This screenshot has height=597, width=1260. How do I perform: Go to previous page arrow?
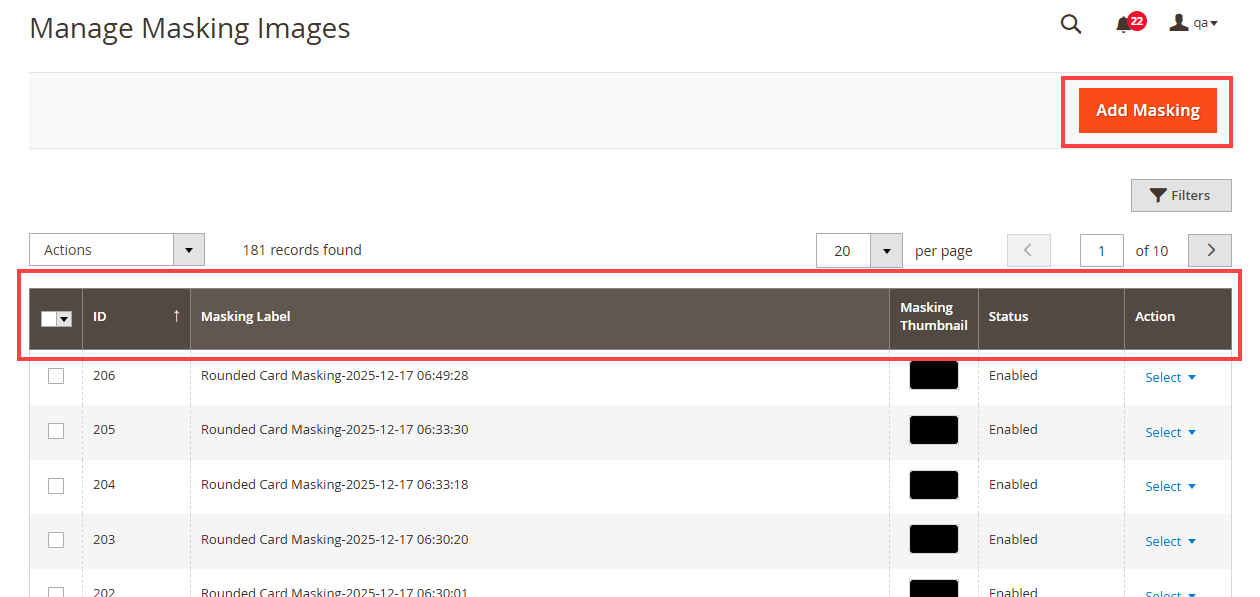(x=1028, y=250)
